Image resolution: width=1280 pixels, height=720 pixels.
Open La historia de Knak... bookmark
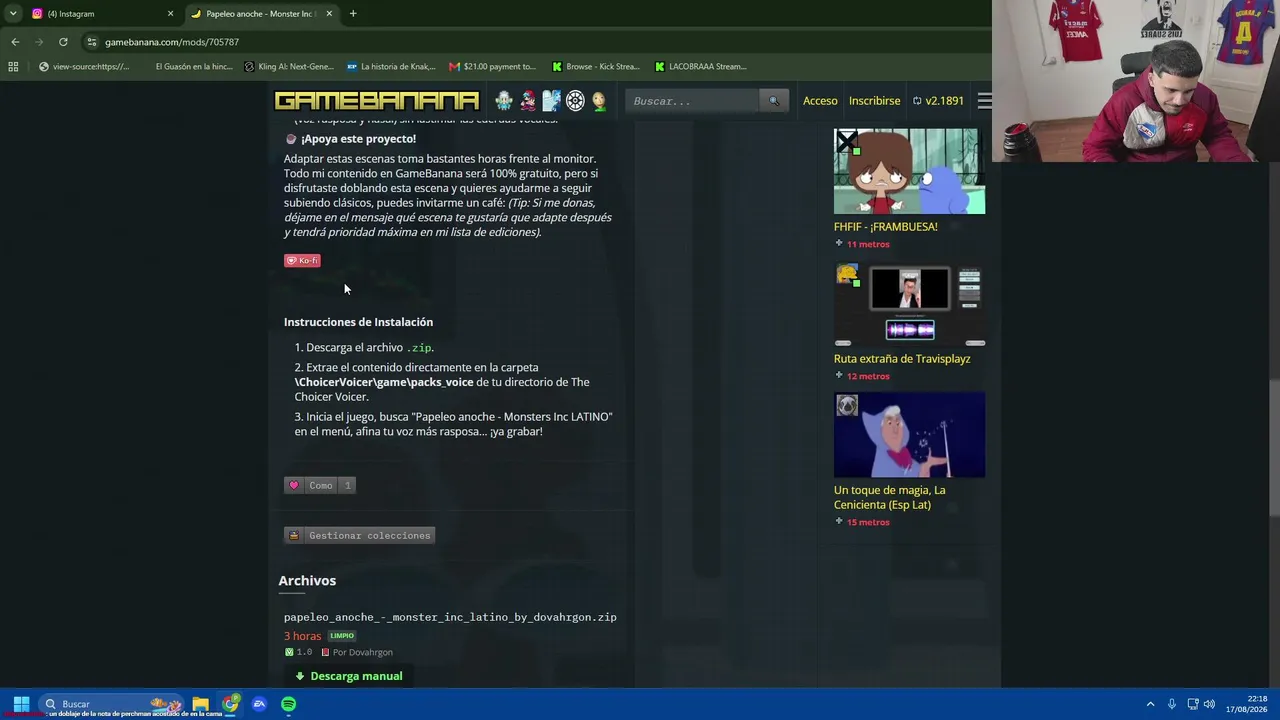click(x=391, y=67)
